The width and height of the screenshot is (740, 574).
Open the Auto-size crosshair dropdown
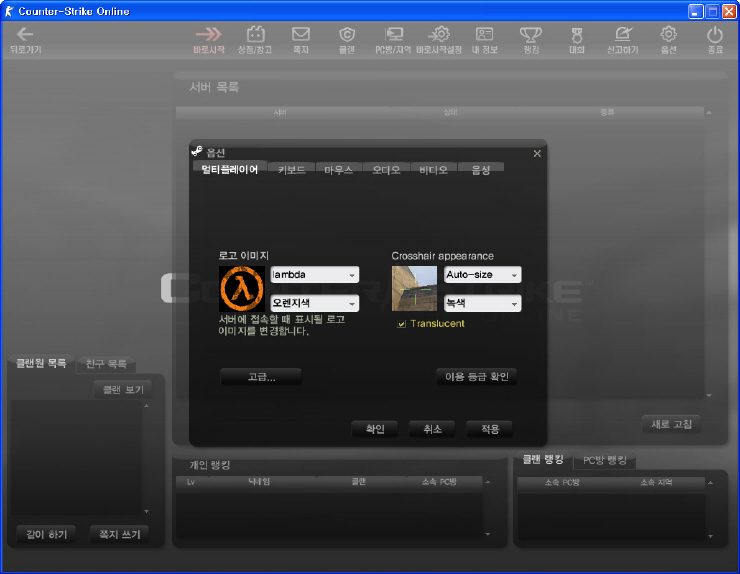[x=482, y=275]
